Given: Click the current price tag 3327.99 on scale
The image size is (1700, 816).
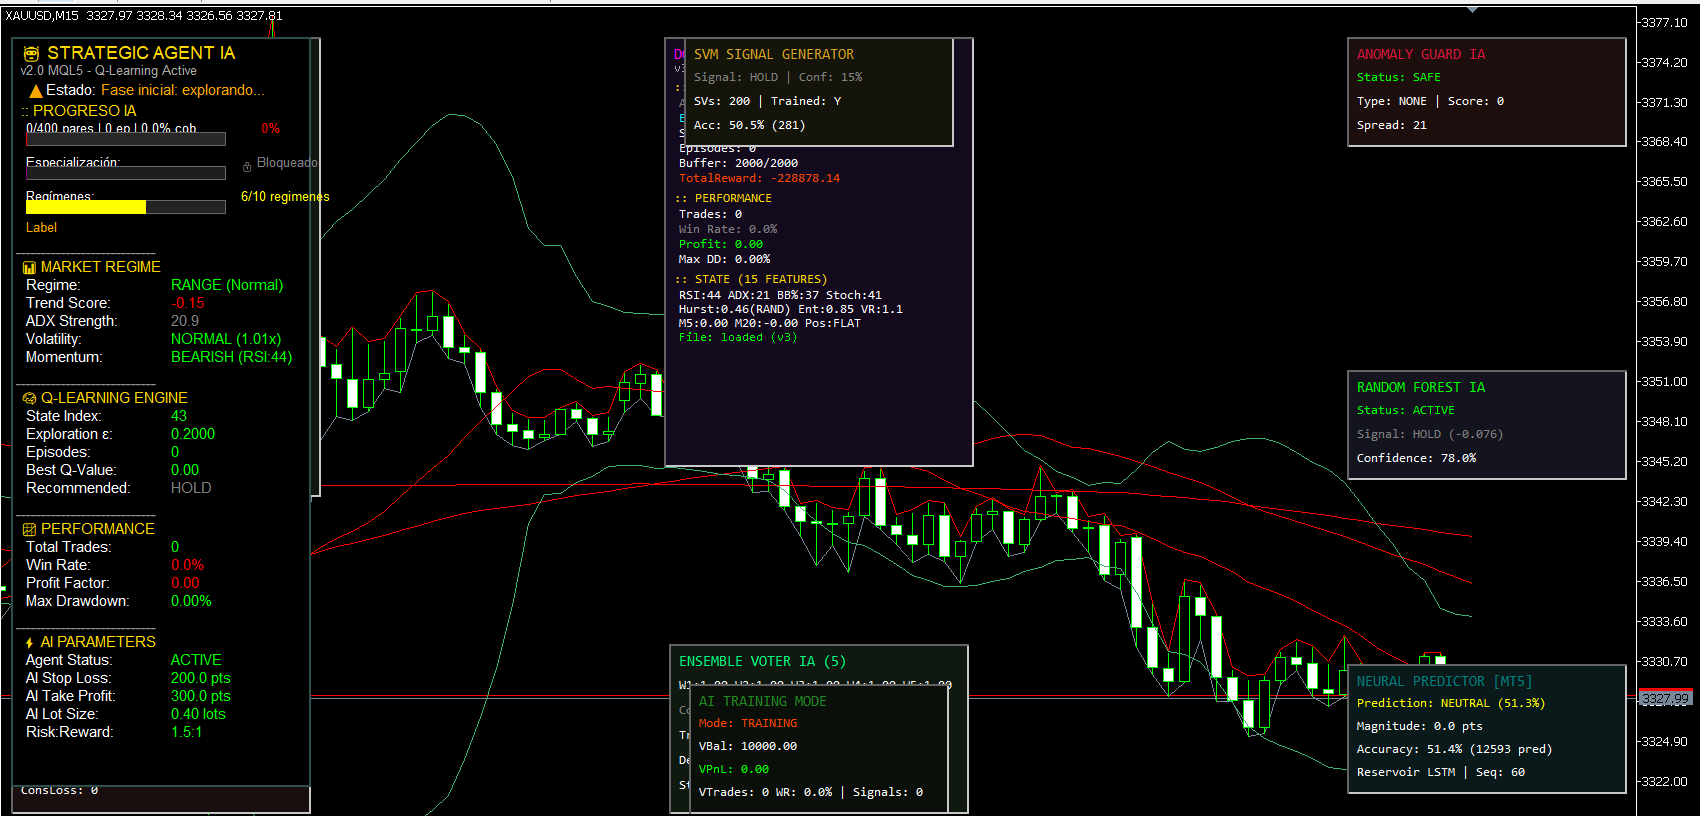Looking at the screenshot, I should 1664,699.
